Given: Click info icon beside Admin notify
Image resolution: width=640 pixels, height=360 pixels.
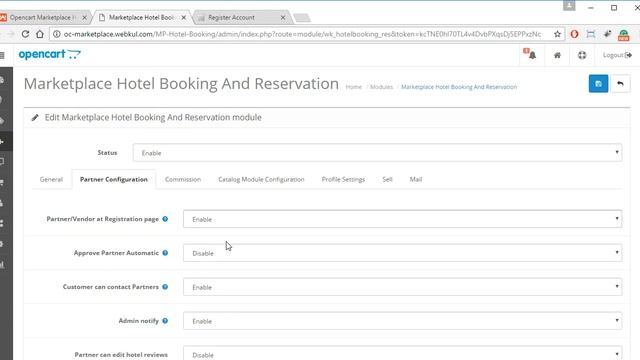Looking at the screenshot, I should (165, 320).
